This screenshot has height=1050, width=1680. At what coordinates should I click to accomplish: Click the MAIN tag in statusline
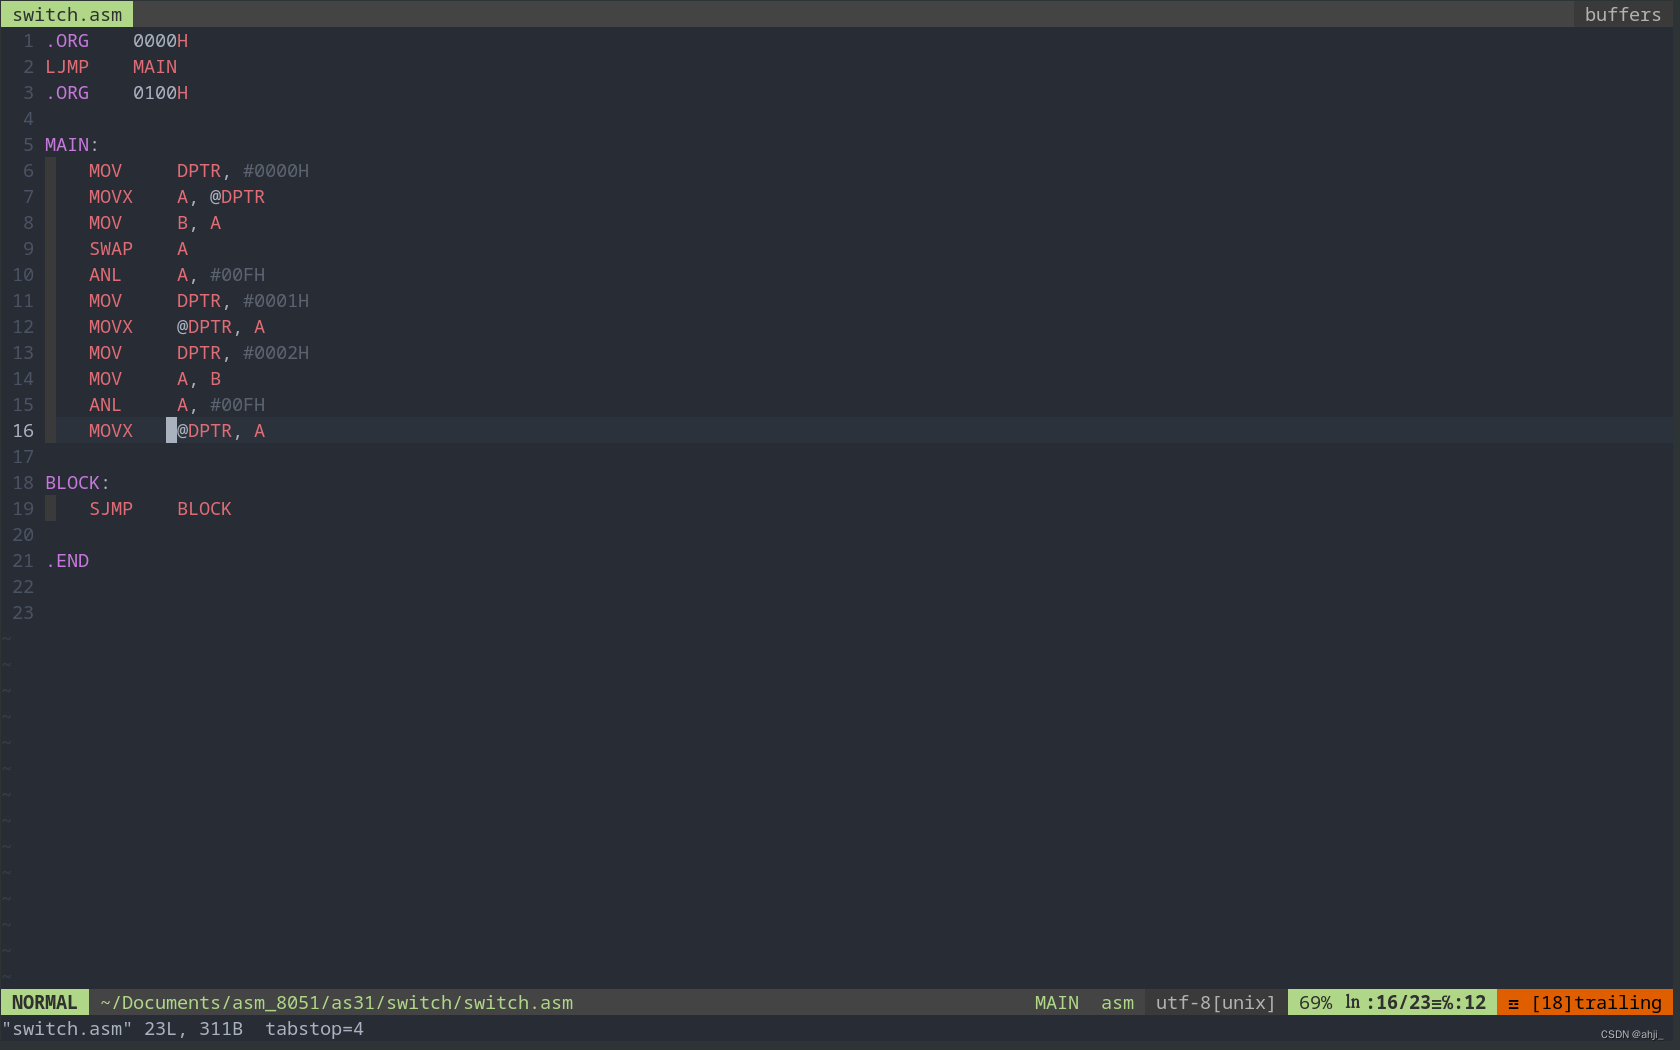tap(1056, 1002)
